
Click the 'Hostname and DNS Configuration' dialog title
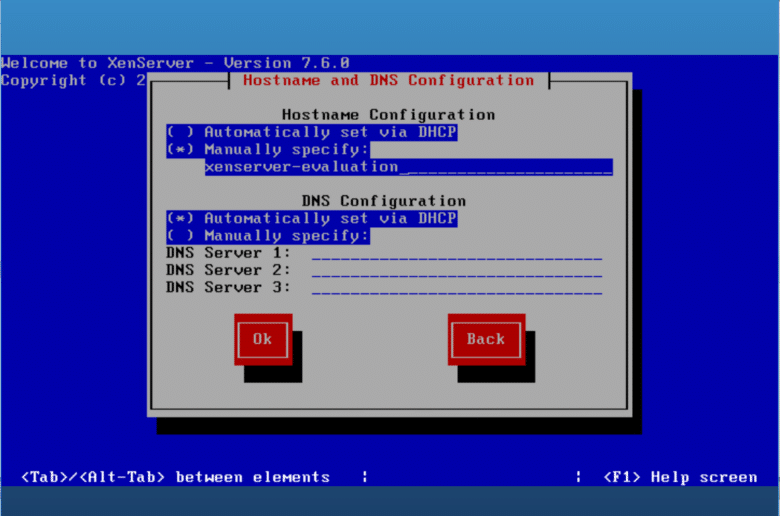click(x=389, y=81)
